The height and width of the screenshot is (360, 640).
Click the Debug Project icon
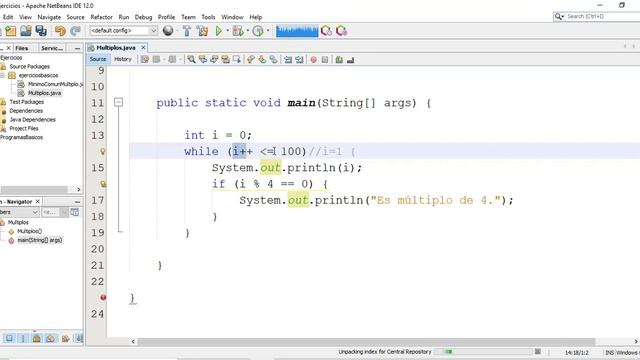[x=238, y=31]
